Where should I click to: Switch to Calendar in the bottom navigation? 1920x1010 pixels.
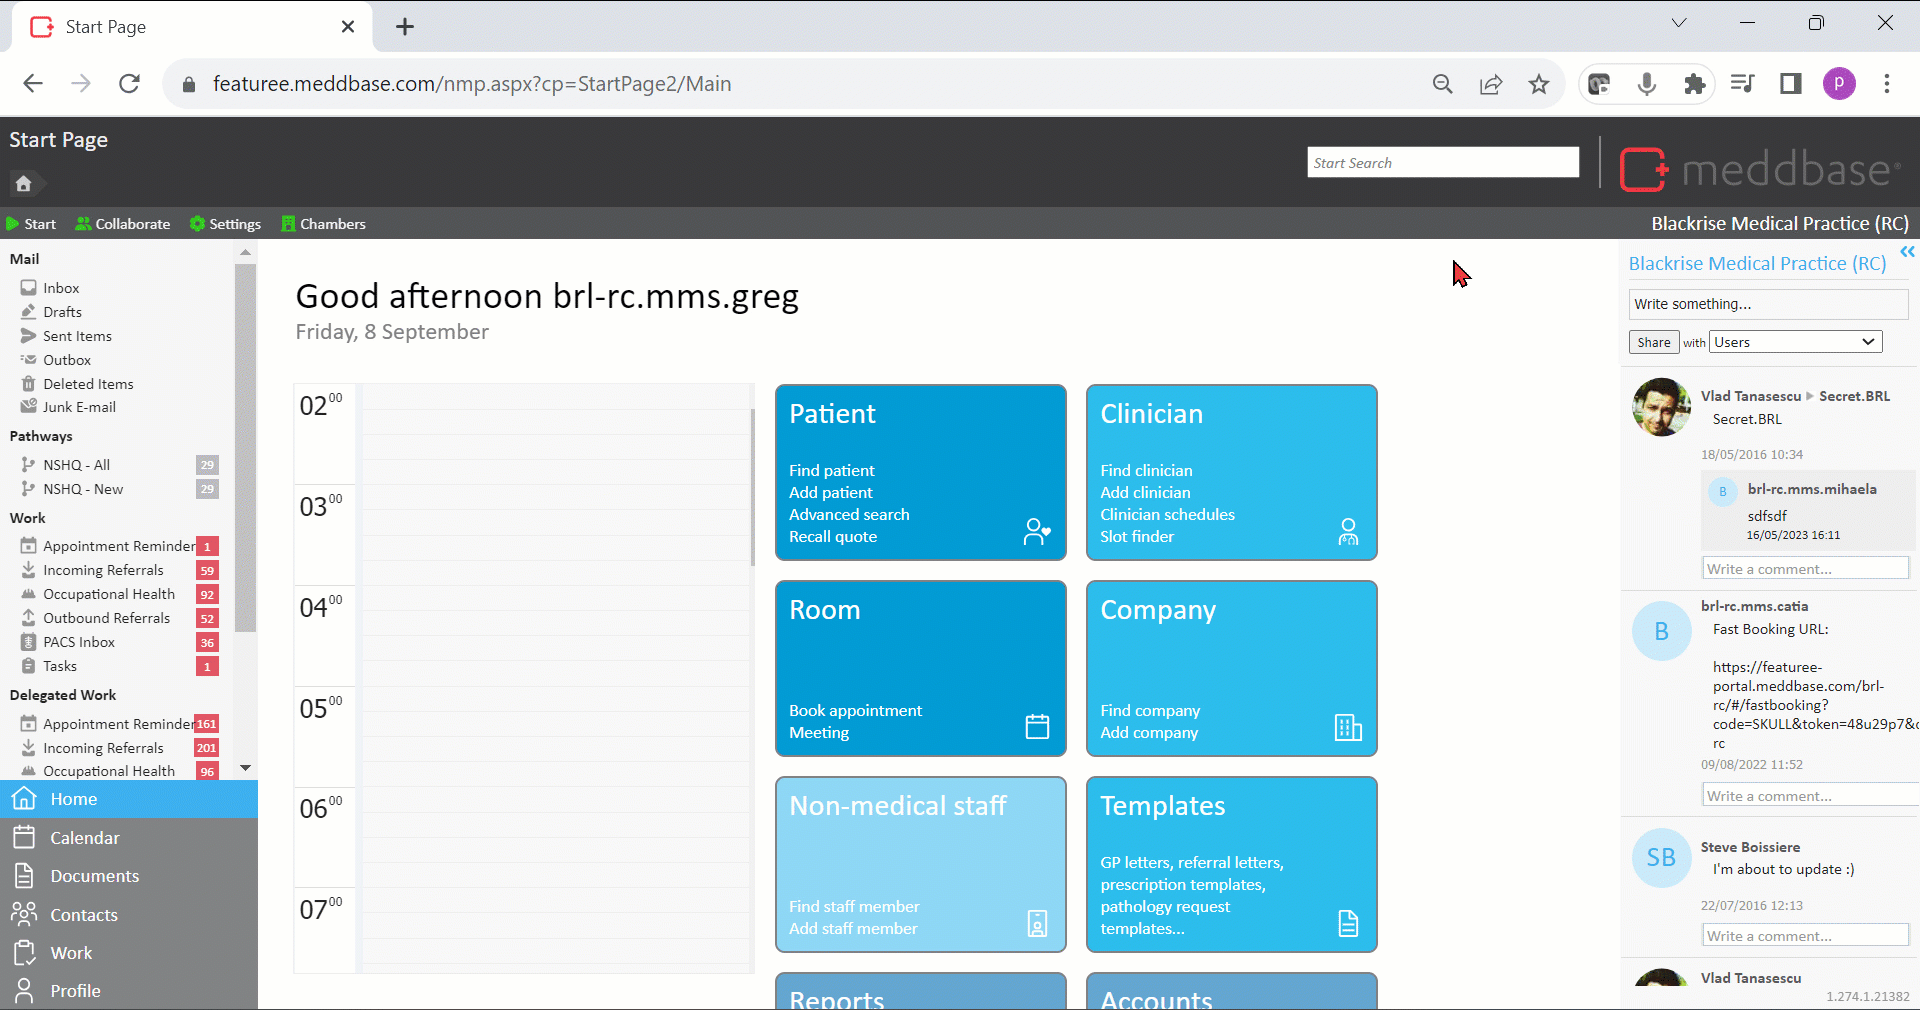(85, 838)
